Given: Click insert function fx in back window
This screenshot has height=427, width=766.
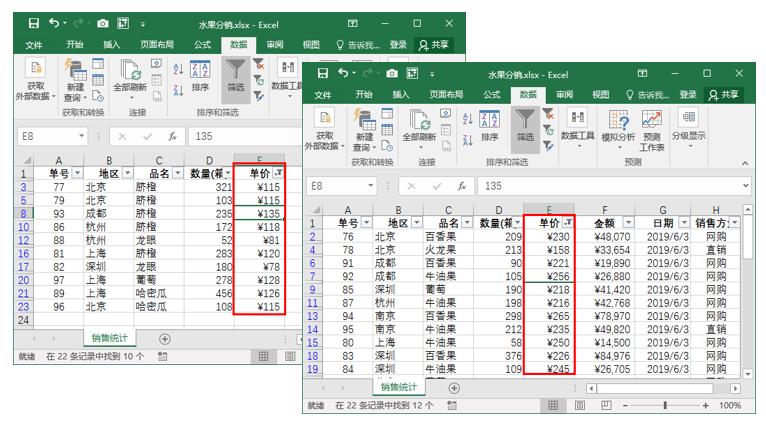Looking at the screenshot, I should coord(172,136).
